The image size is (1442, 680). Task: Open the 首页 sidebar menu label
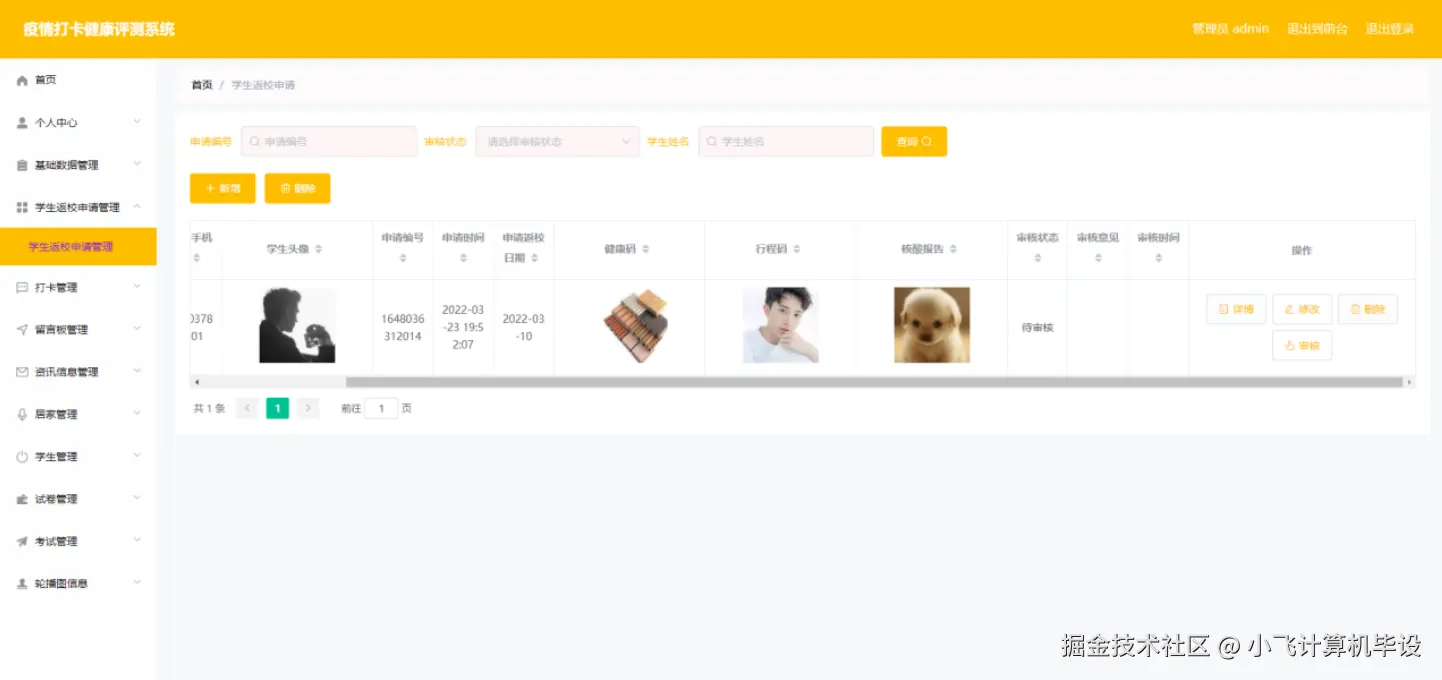[45, 80]
